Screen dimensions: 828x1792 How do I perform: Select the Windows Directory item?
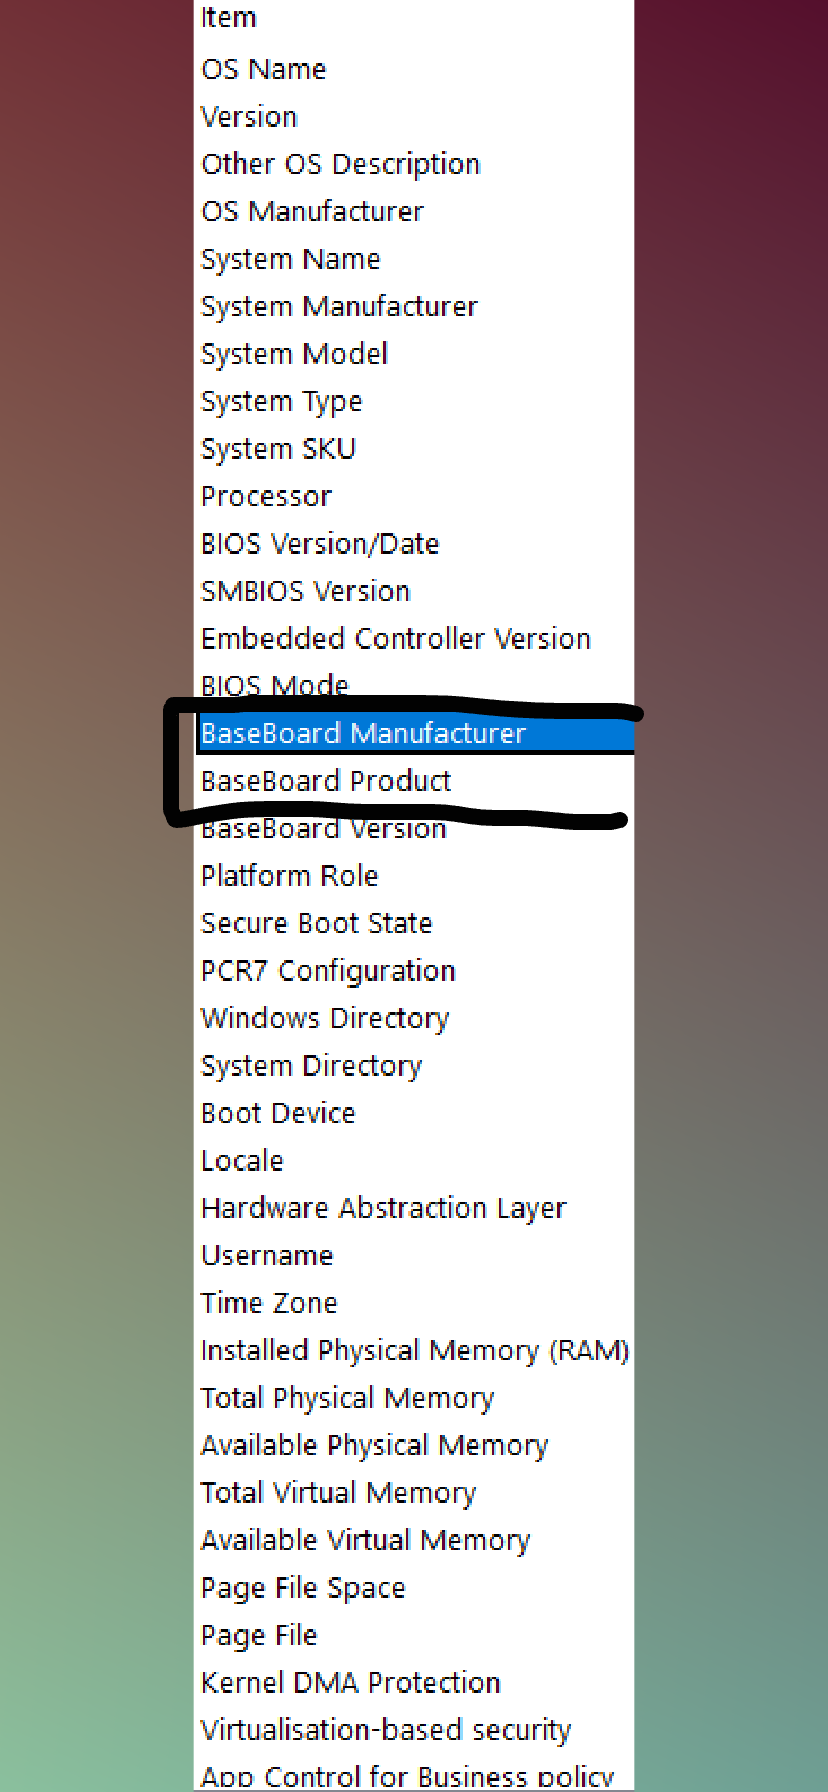(x=413, y=1018)
